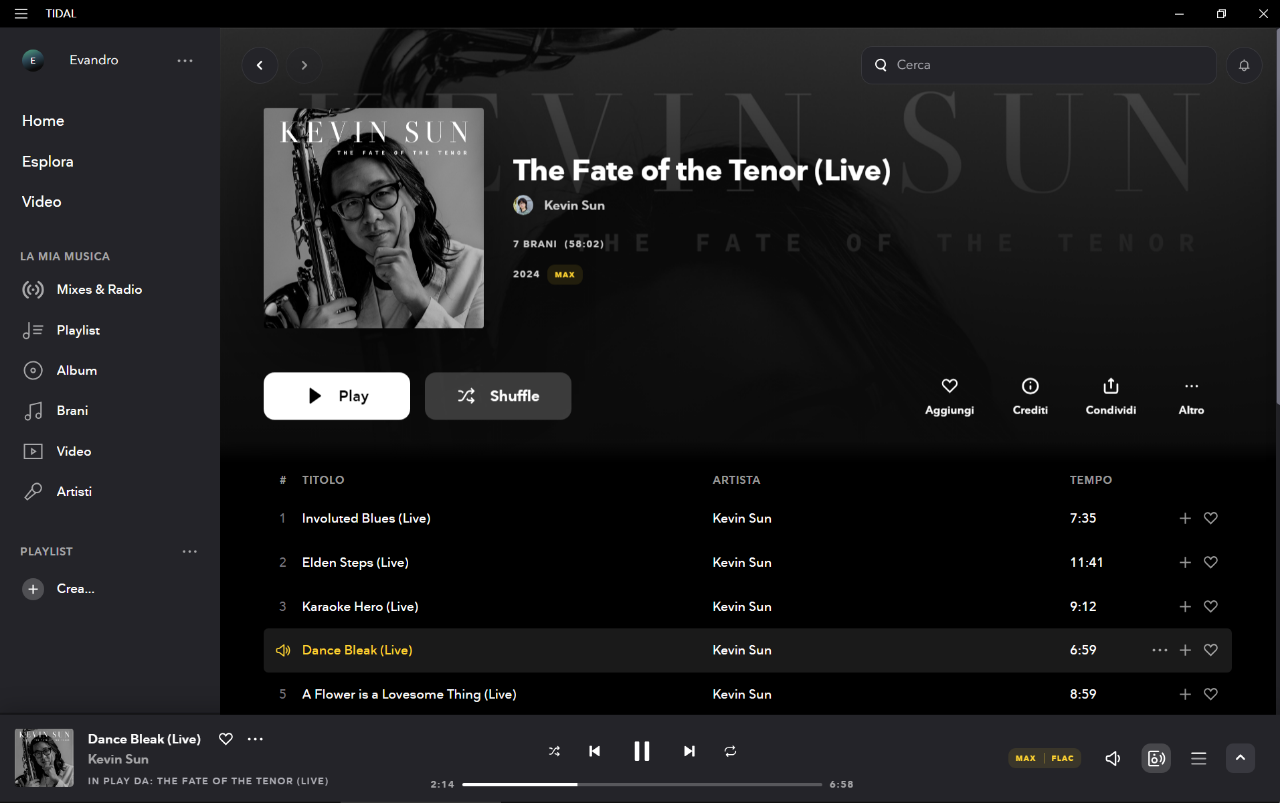Seek within the playback progress bar
This screenshot has height=803, width=1280.
tap(642, 784)
